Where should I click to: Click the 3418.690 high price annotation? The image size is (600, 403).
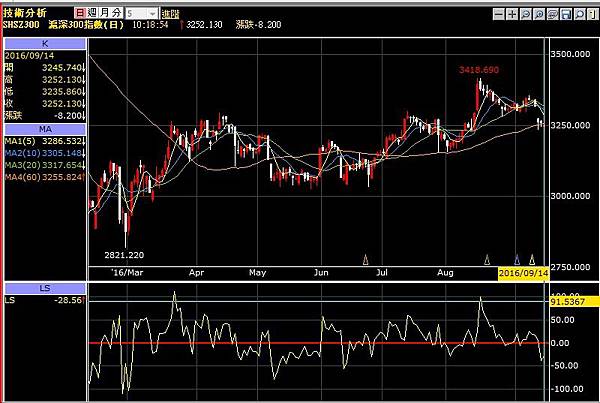479,70
